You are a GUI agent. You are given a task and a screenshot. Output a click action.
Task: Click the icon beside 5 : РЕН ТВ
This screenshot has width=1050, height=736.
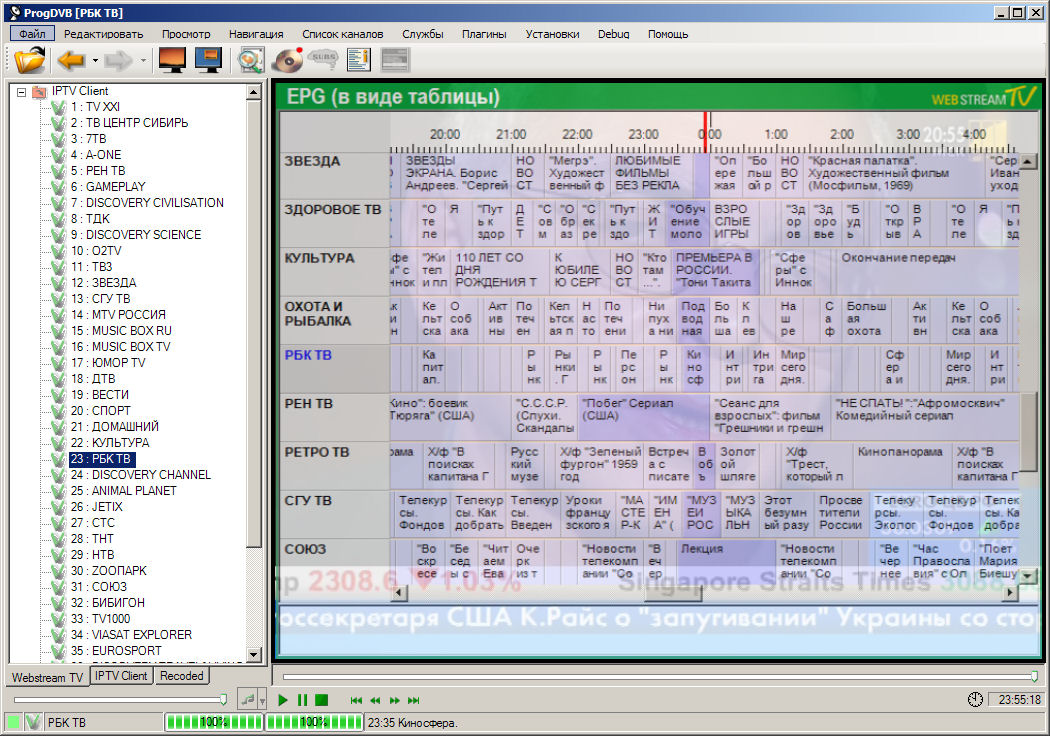pos(58,171)
